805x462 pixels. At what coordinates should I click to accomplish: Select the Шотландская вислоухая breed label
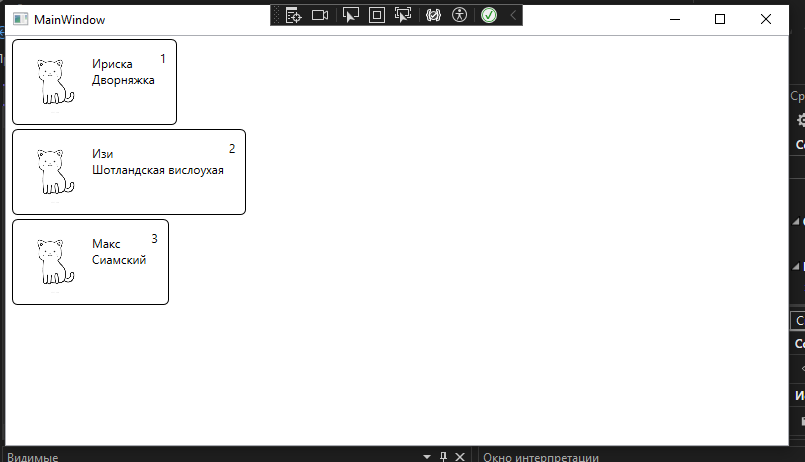coord(157,170)
